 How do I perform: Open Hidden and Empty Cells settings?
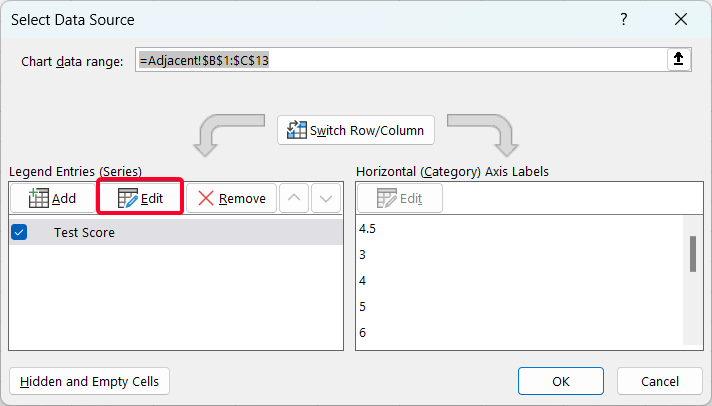(90, 381)
